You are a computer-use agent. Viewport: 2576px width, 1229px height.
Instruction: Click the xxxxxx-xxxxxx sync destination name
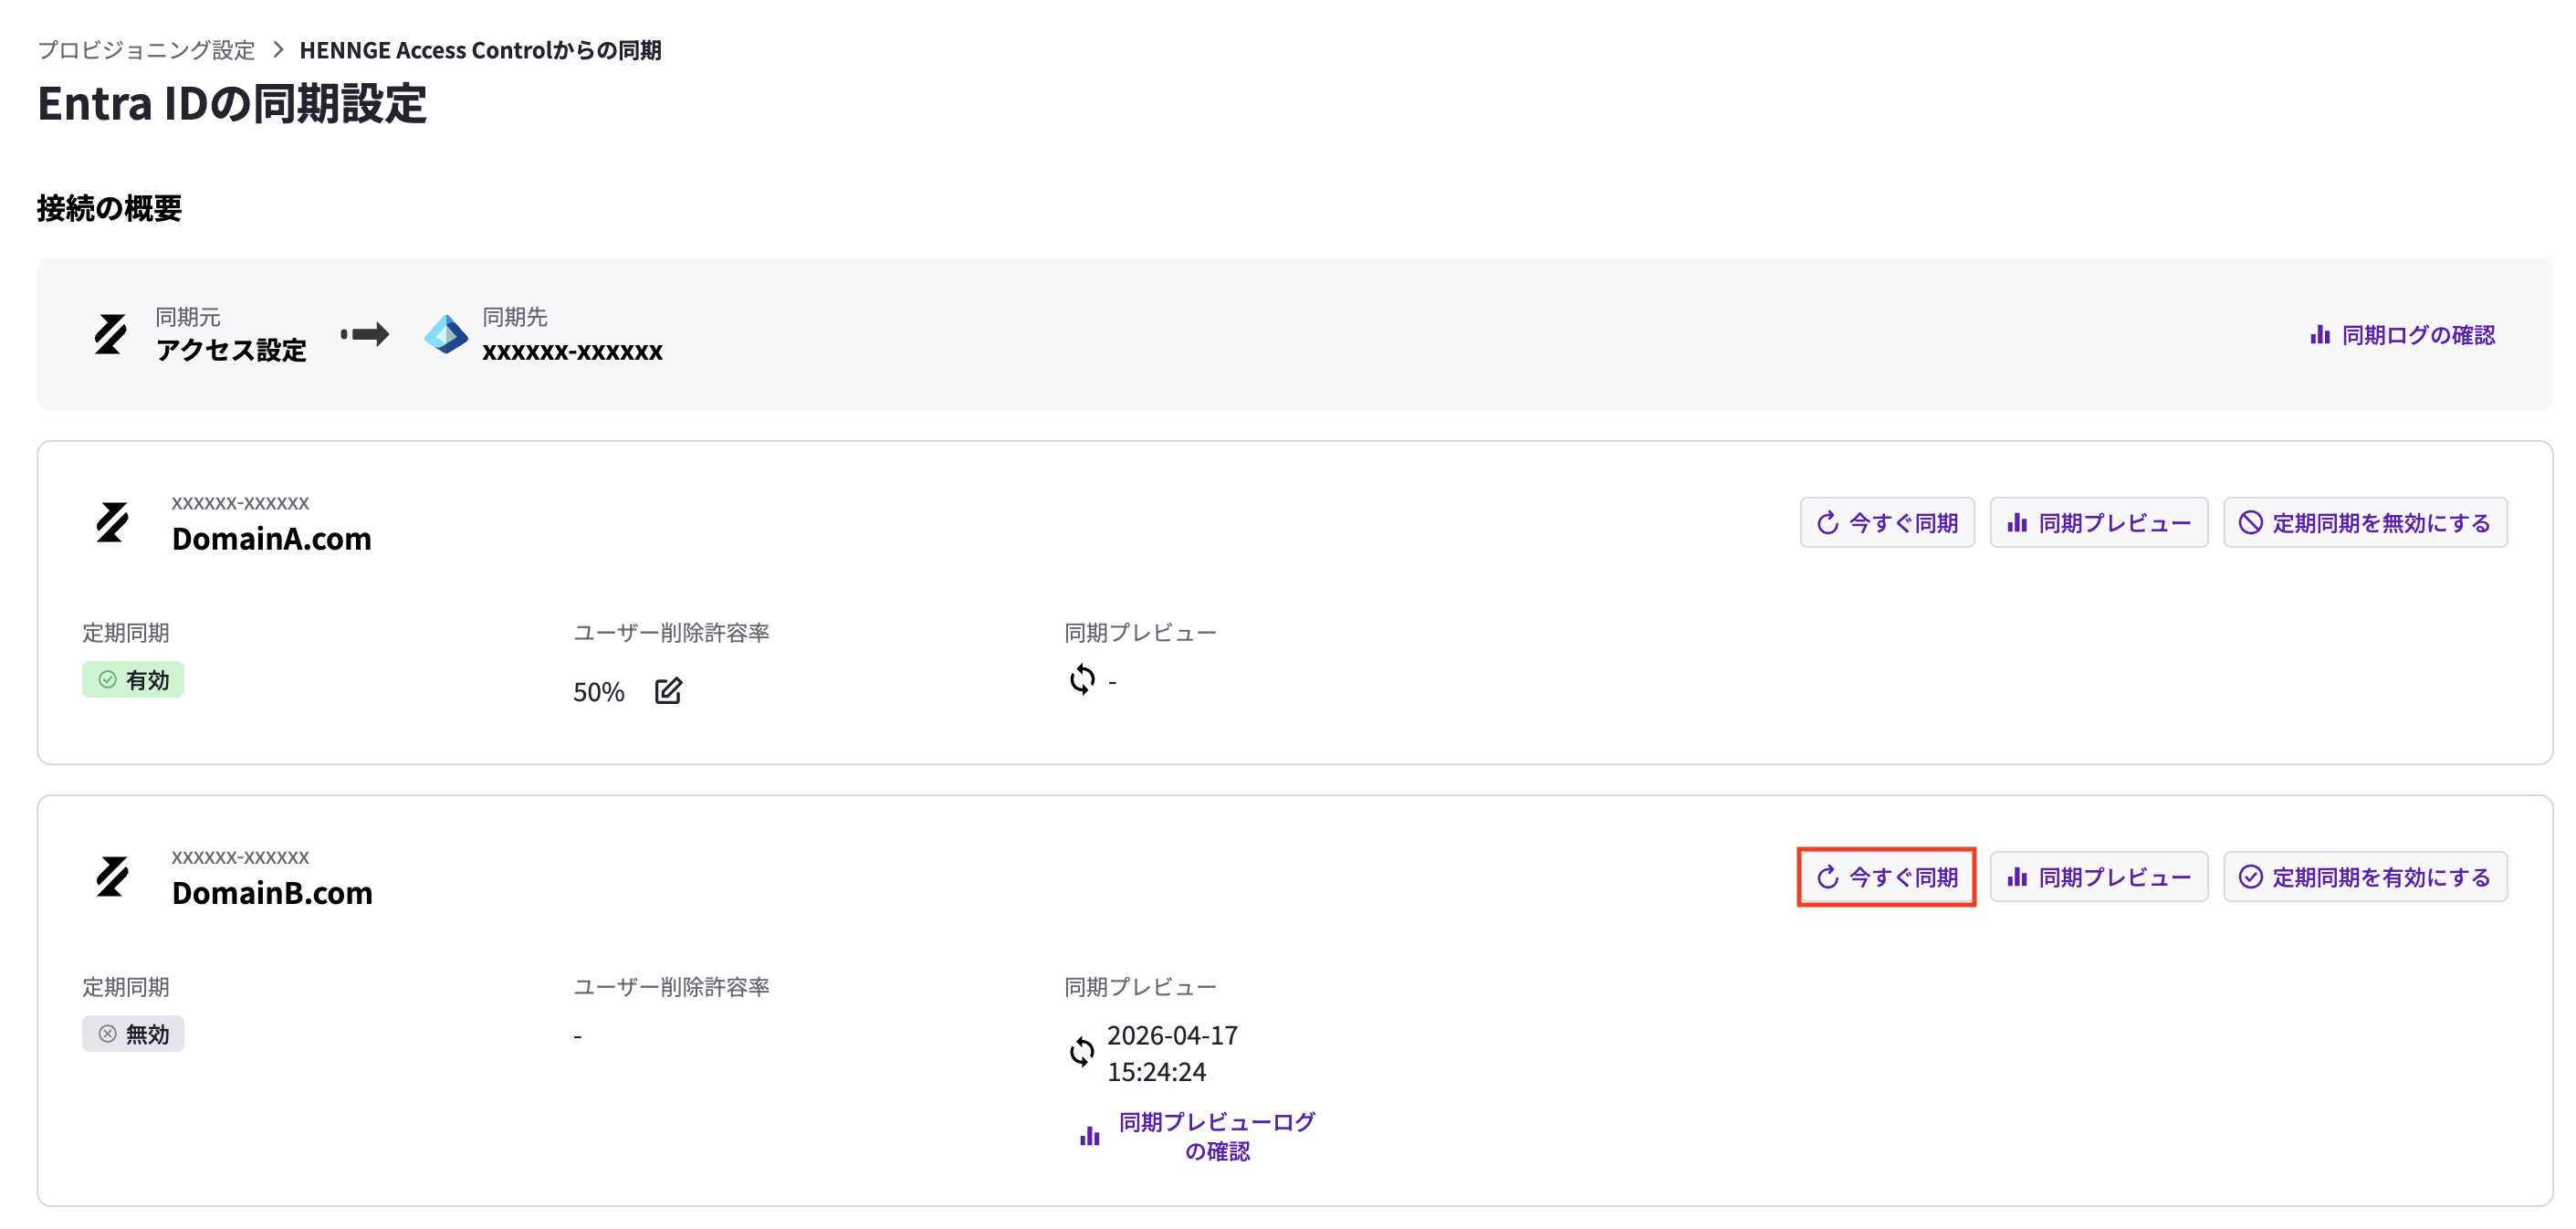point(572,351)
